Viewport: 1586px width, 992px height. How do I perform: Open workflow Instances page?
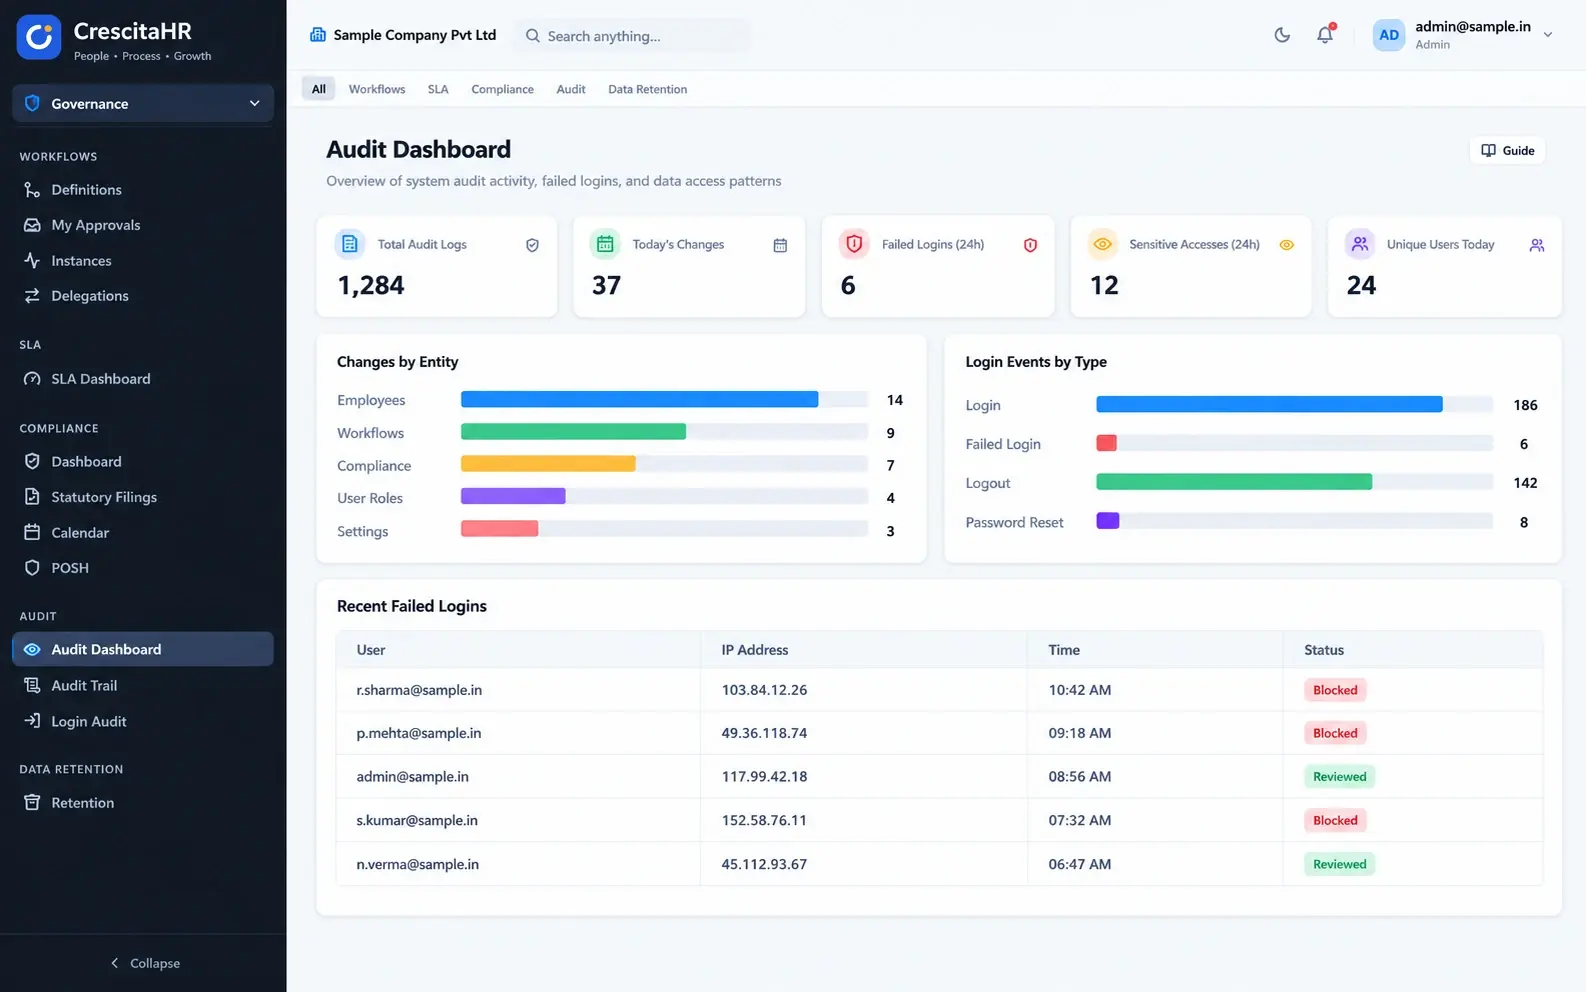pos(143,260)
